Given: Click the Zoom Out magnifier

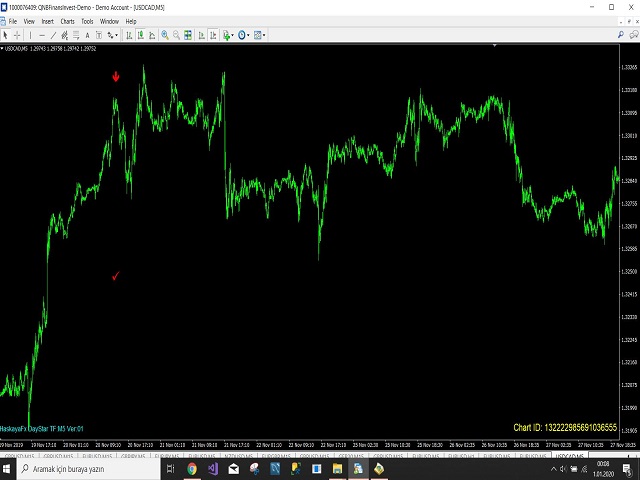Looking at the screenshot, I should coord(176,36).
